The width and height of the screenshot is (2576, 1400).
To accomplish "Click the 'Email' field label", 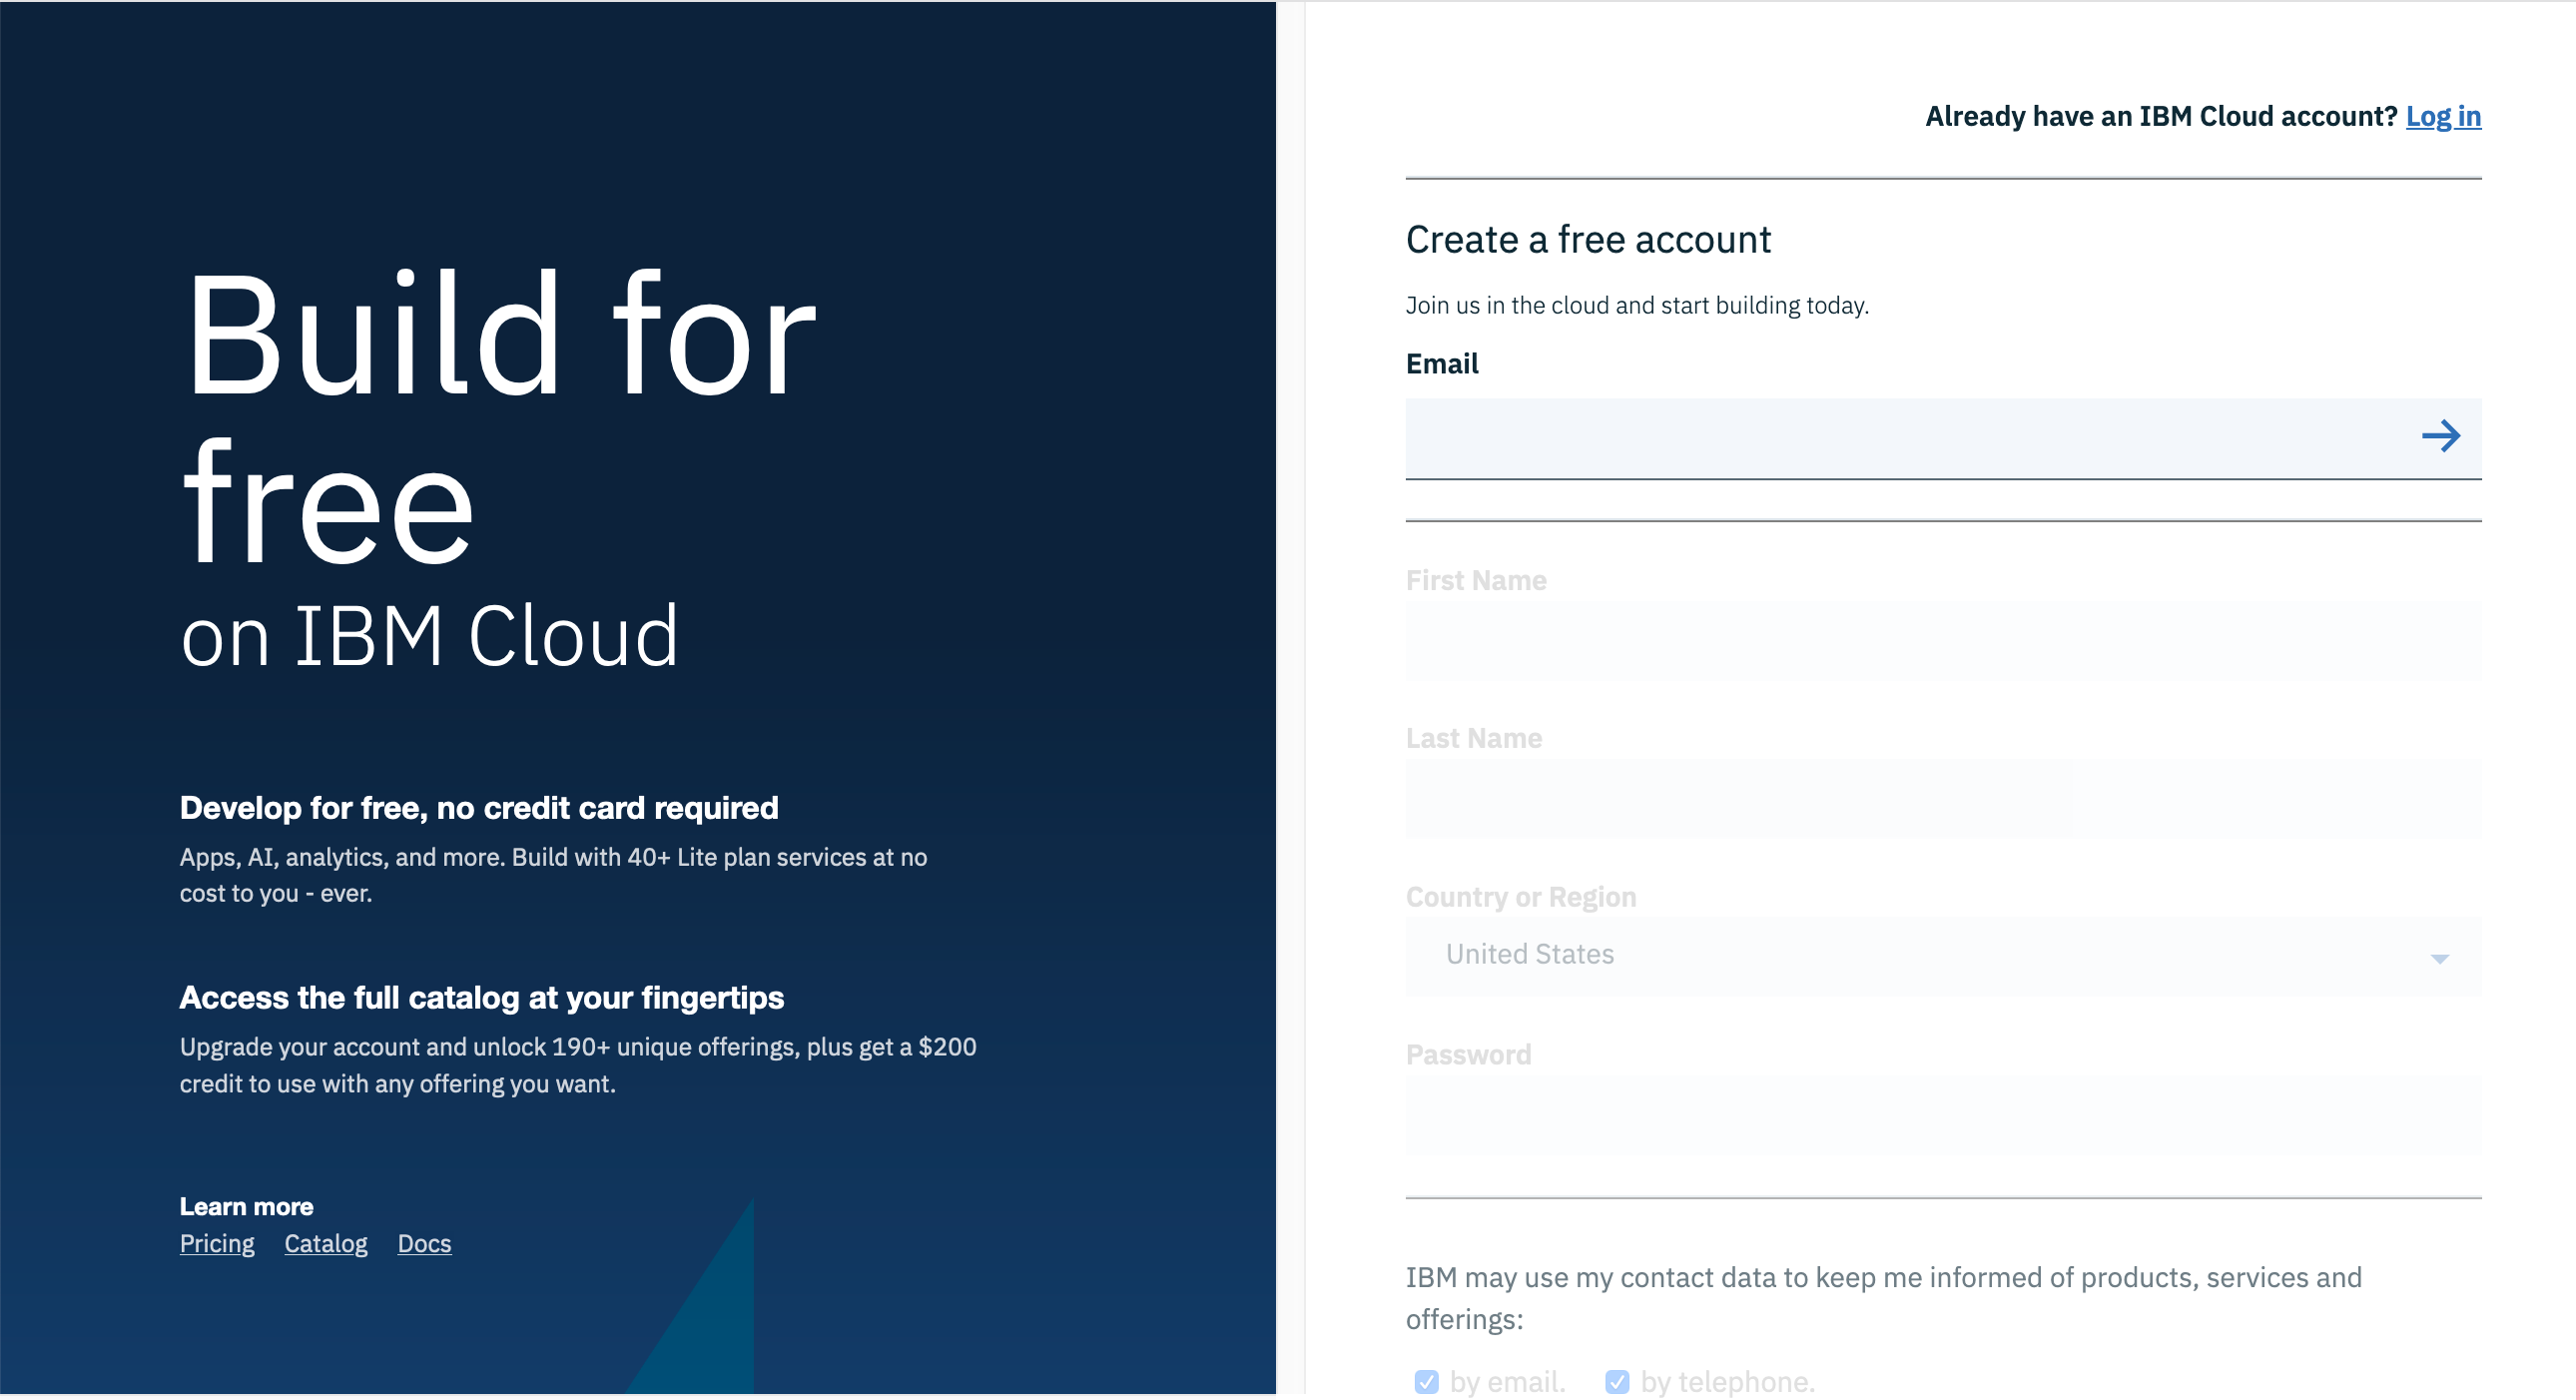I will coord(1442,364).
